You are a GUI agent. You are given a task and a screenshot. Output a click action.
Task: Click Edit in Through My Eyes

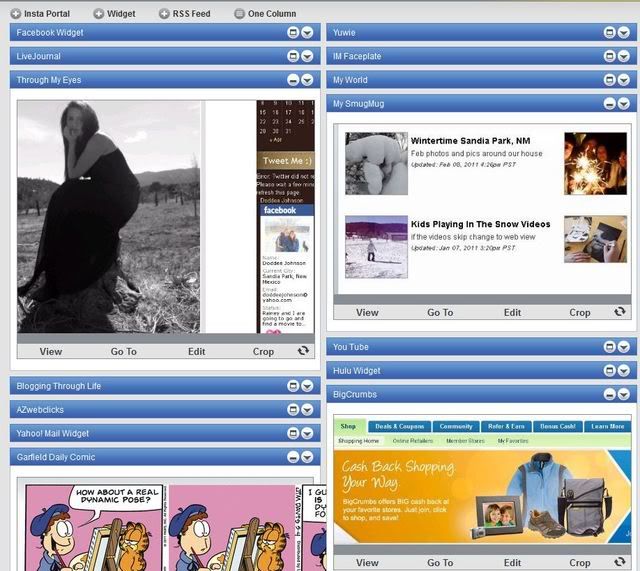(197, 351)
